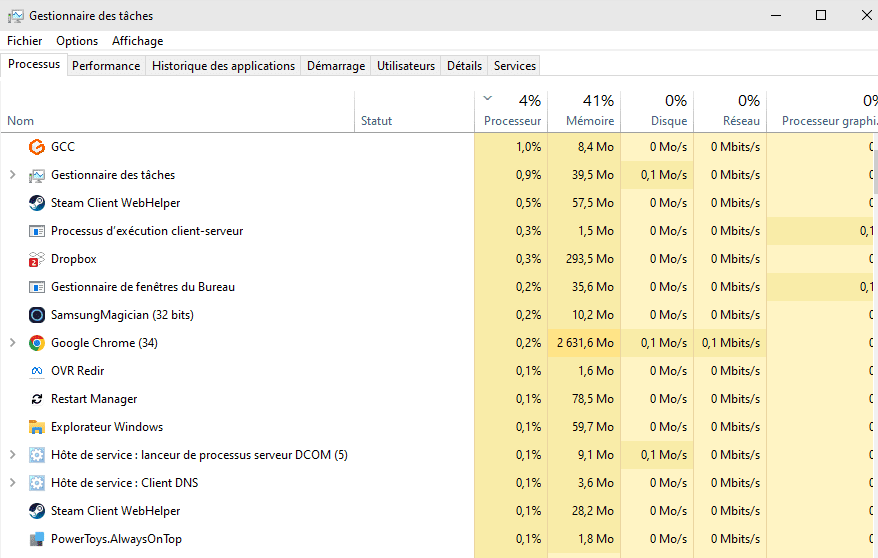The width and height of the screenshot is (878, 558).
Task: Sort by the Disque column header
Action: (657, 112)
